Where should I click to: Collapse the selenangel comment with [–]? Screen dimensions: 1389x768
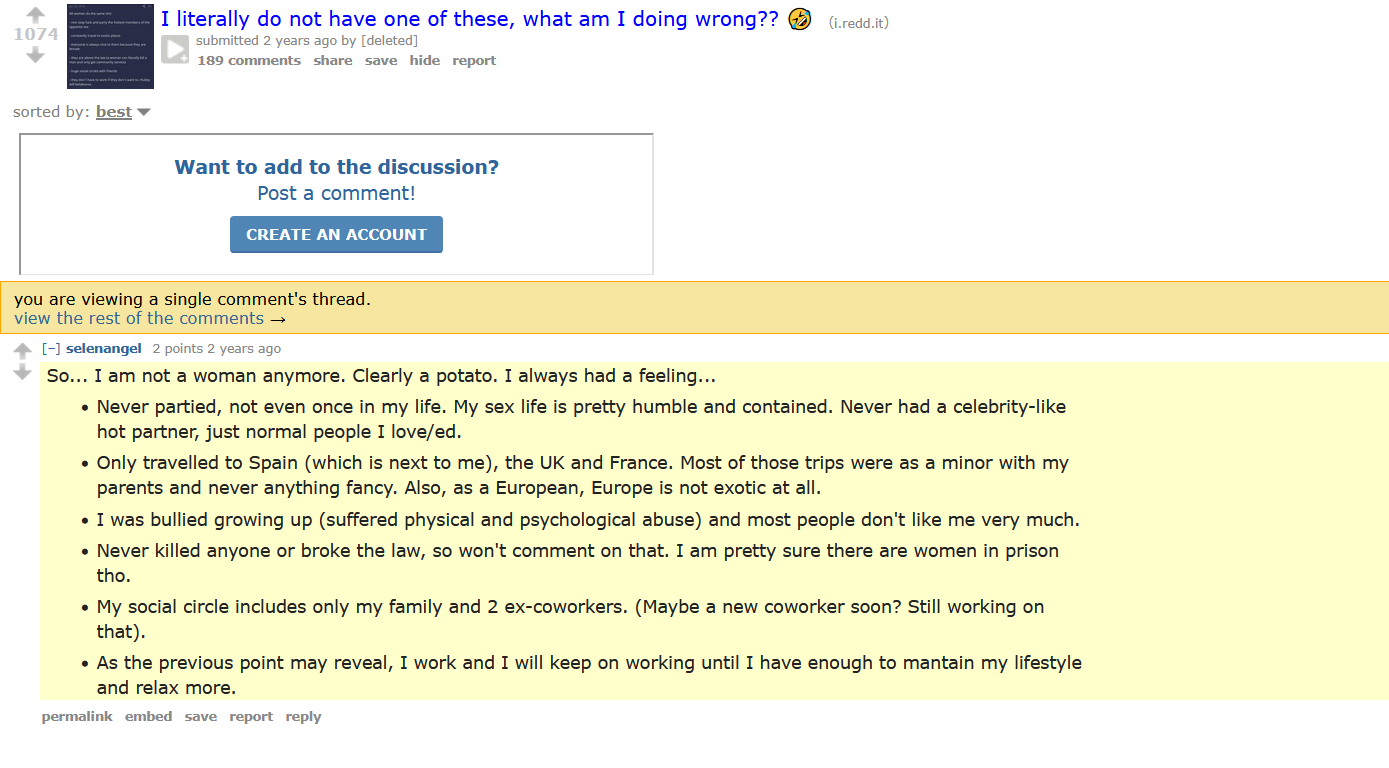coord(51,348)
